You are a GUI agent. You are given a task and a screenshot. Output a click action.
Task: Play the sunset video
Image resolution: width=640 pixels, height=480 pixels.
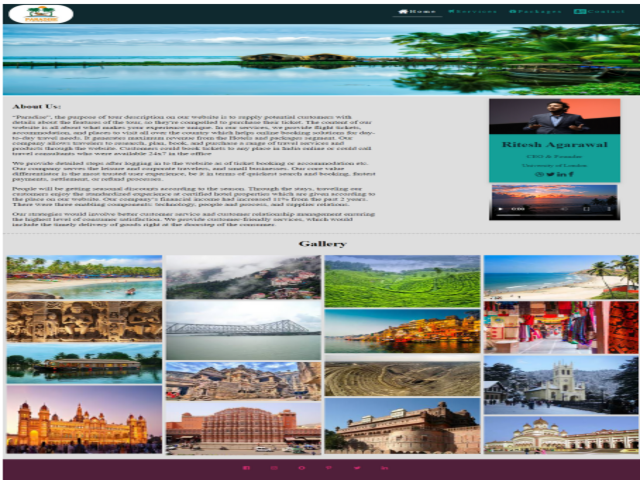pos(501,210)
